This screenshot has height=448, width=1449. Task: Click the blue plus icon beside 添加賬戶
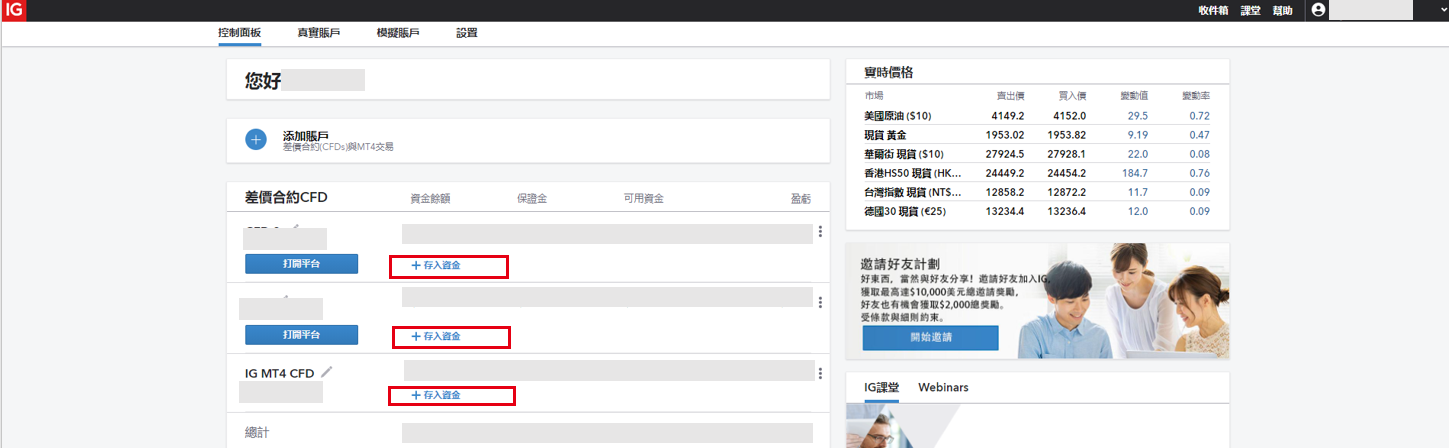pyautogui.click(x=256, y=140)
